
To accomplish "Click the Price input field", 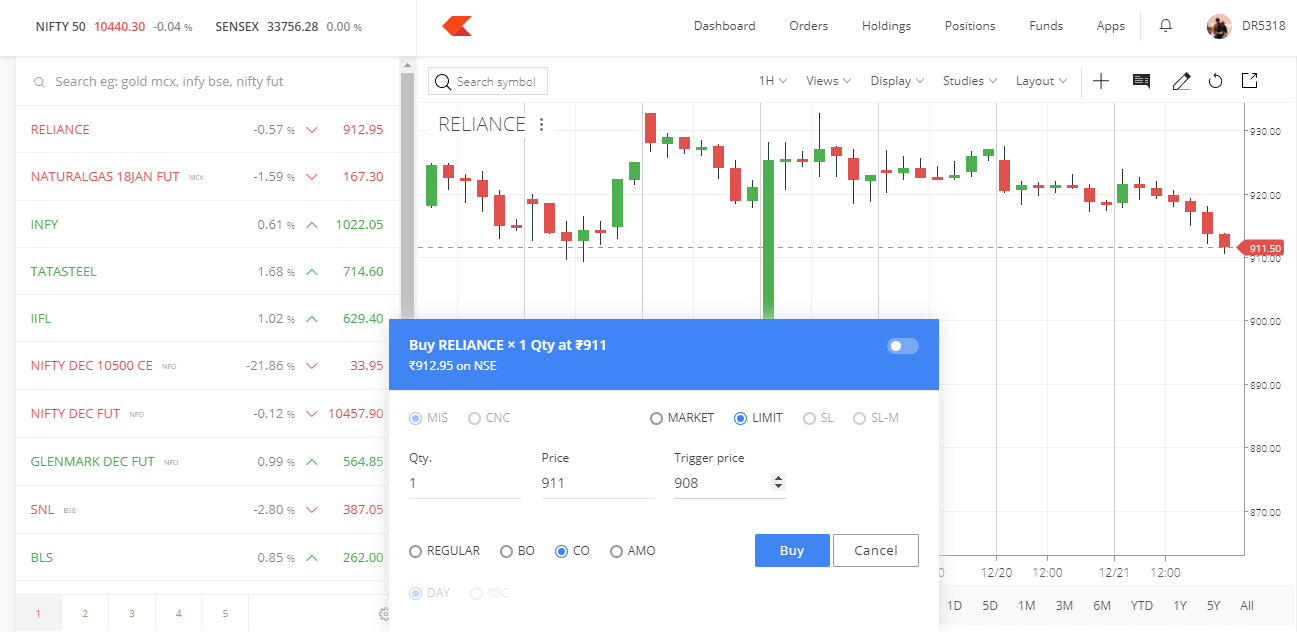I will coord(598,483).
